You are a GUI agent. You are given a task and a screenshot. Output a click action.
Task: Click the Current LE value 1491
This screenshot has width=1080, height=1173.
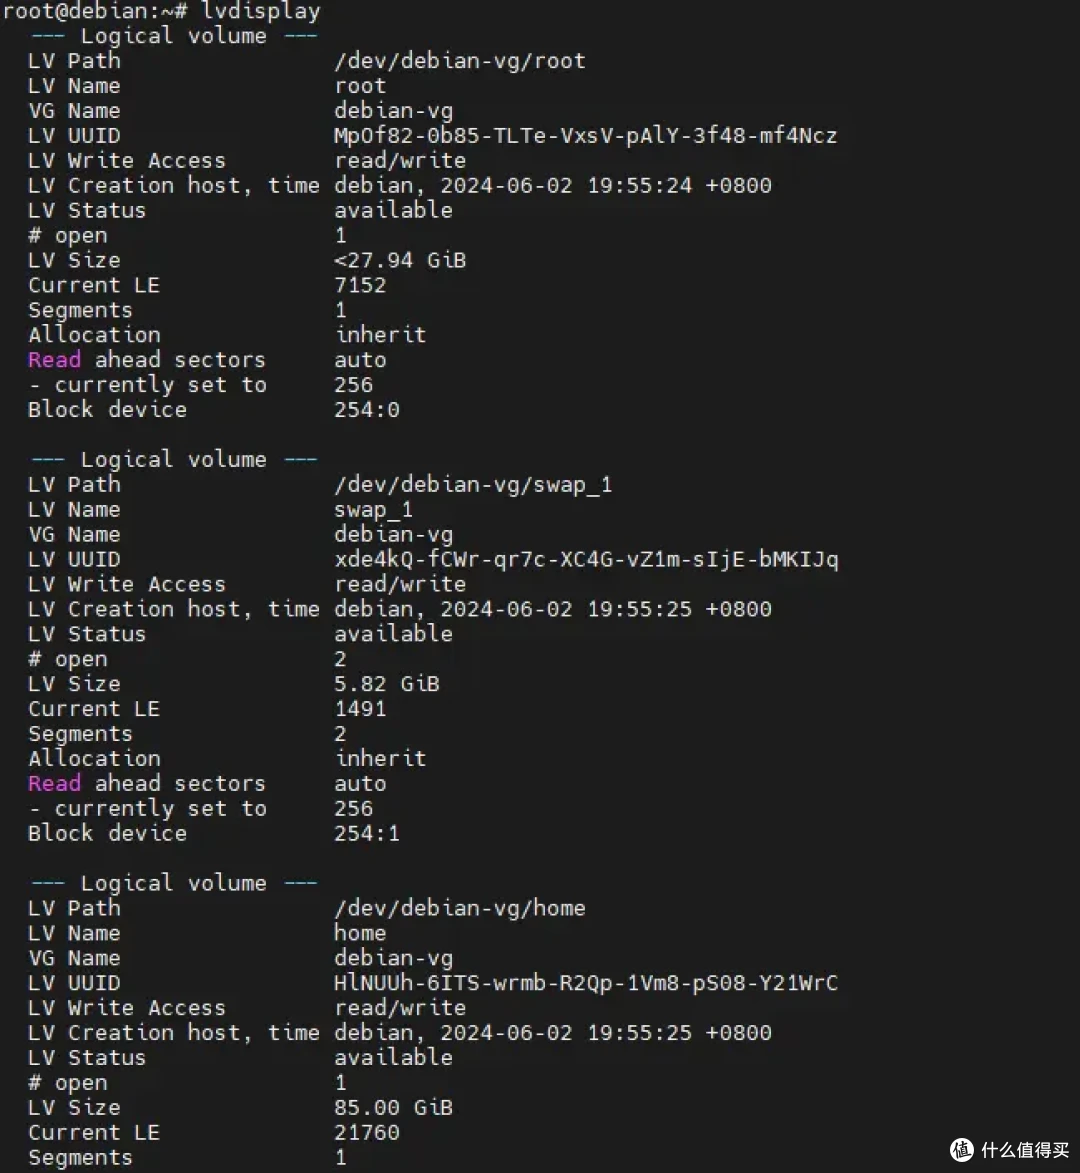tap(360, 708)
